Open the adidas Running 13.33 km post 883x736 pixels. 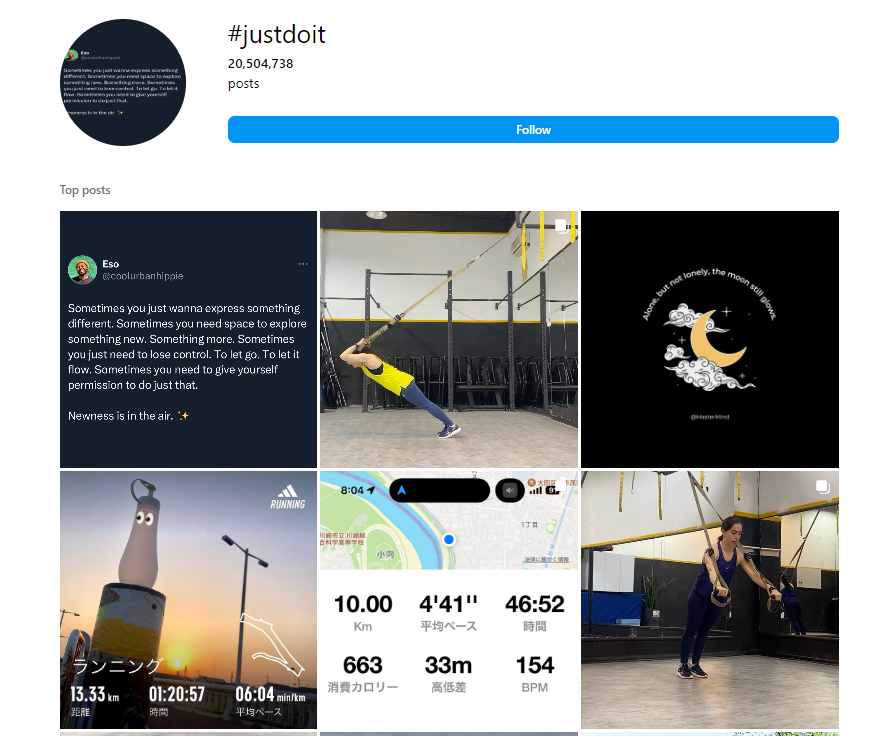188,600
